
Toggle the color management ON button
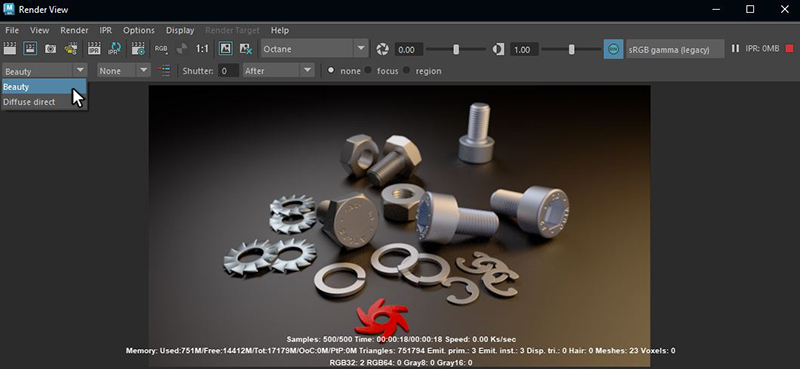(x=613, y=49)
